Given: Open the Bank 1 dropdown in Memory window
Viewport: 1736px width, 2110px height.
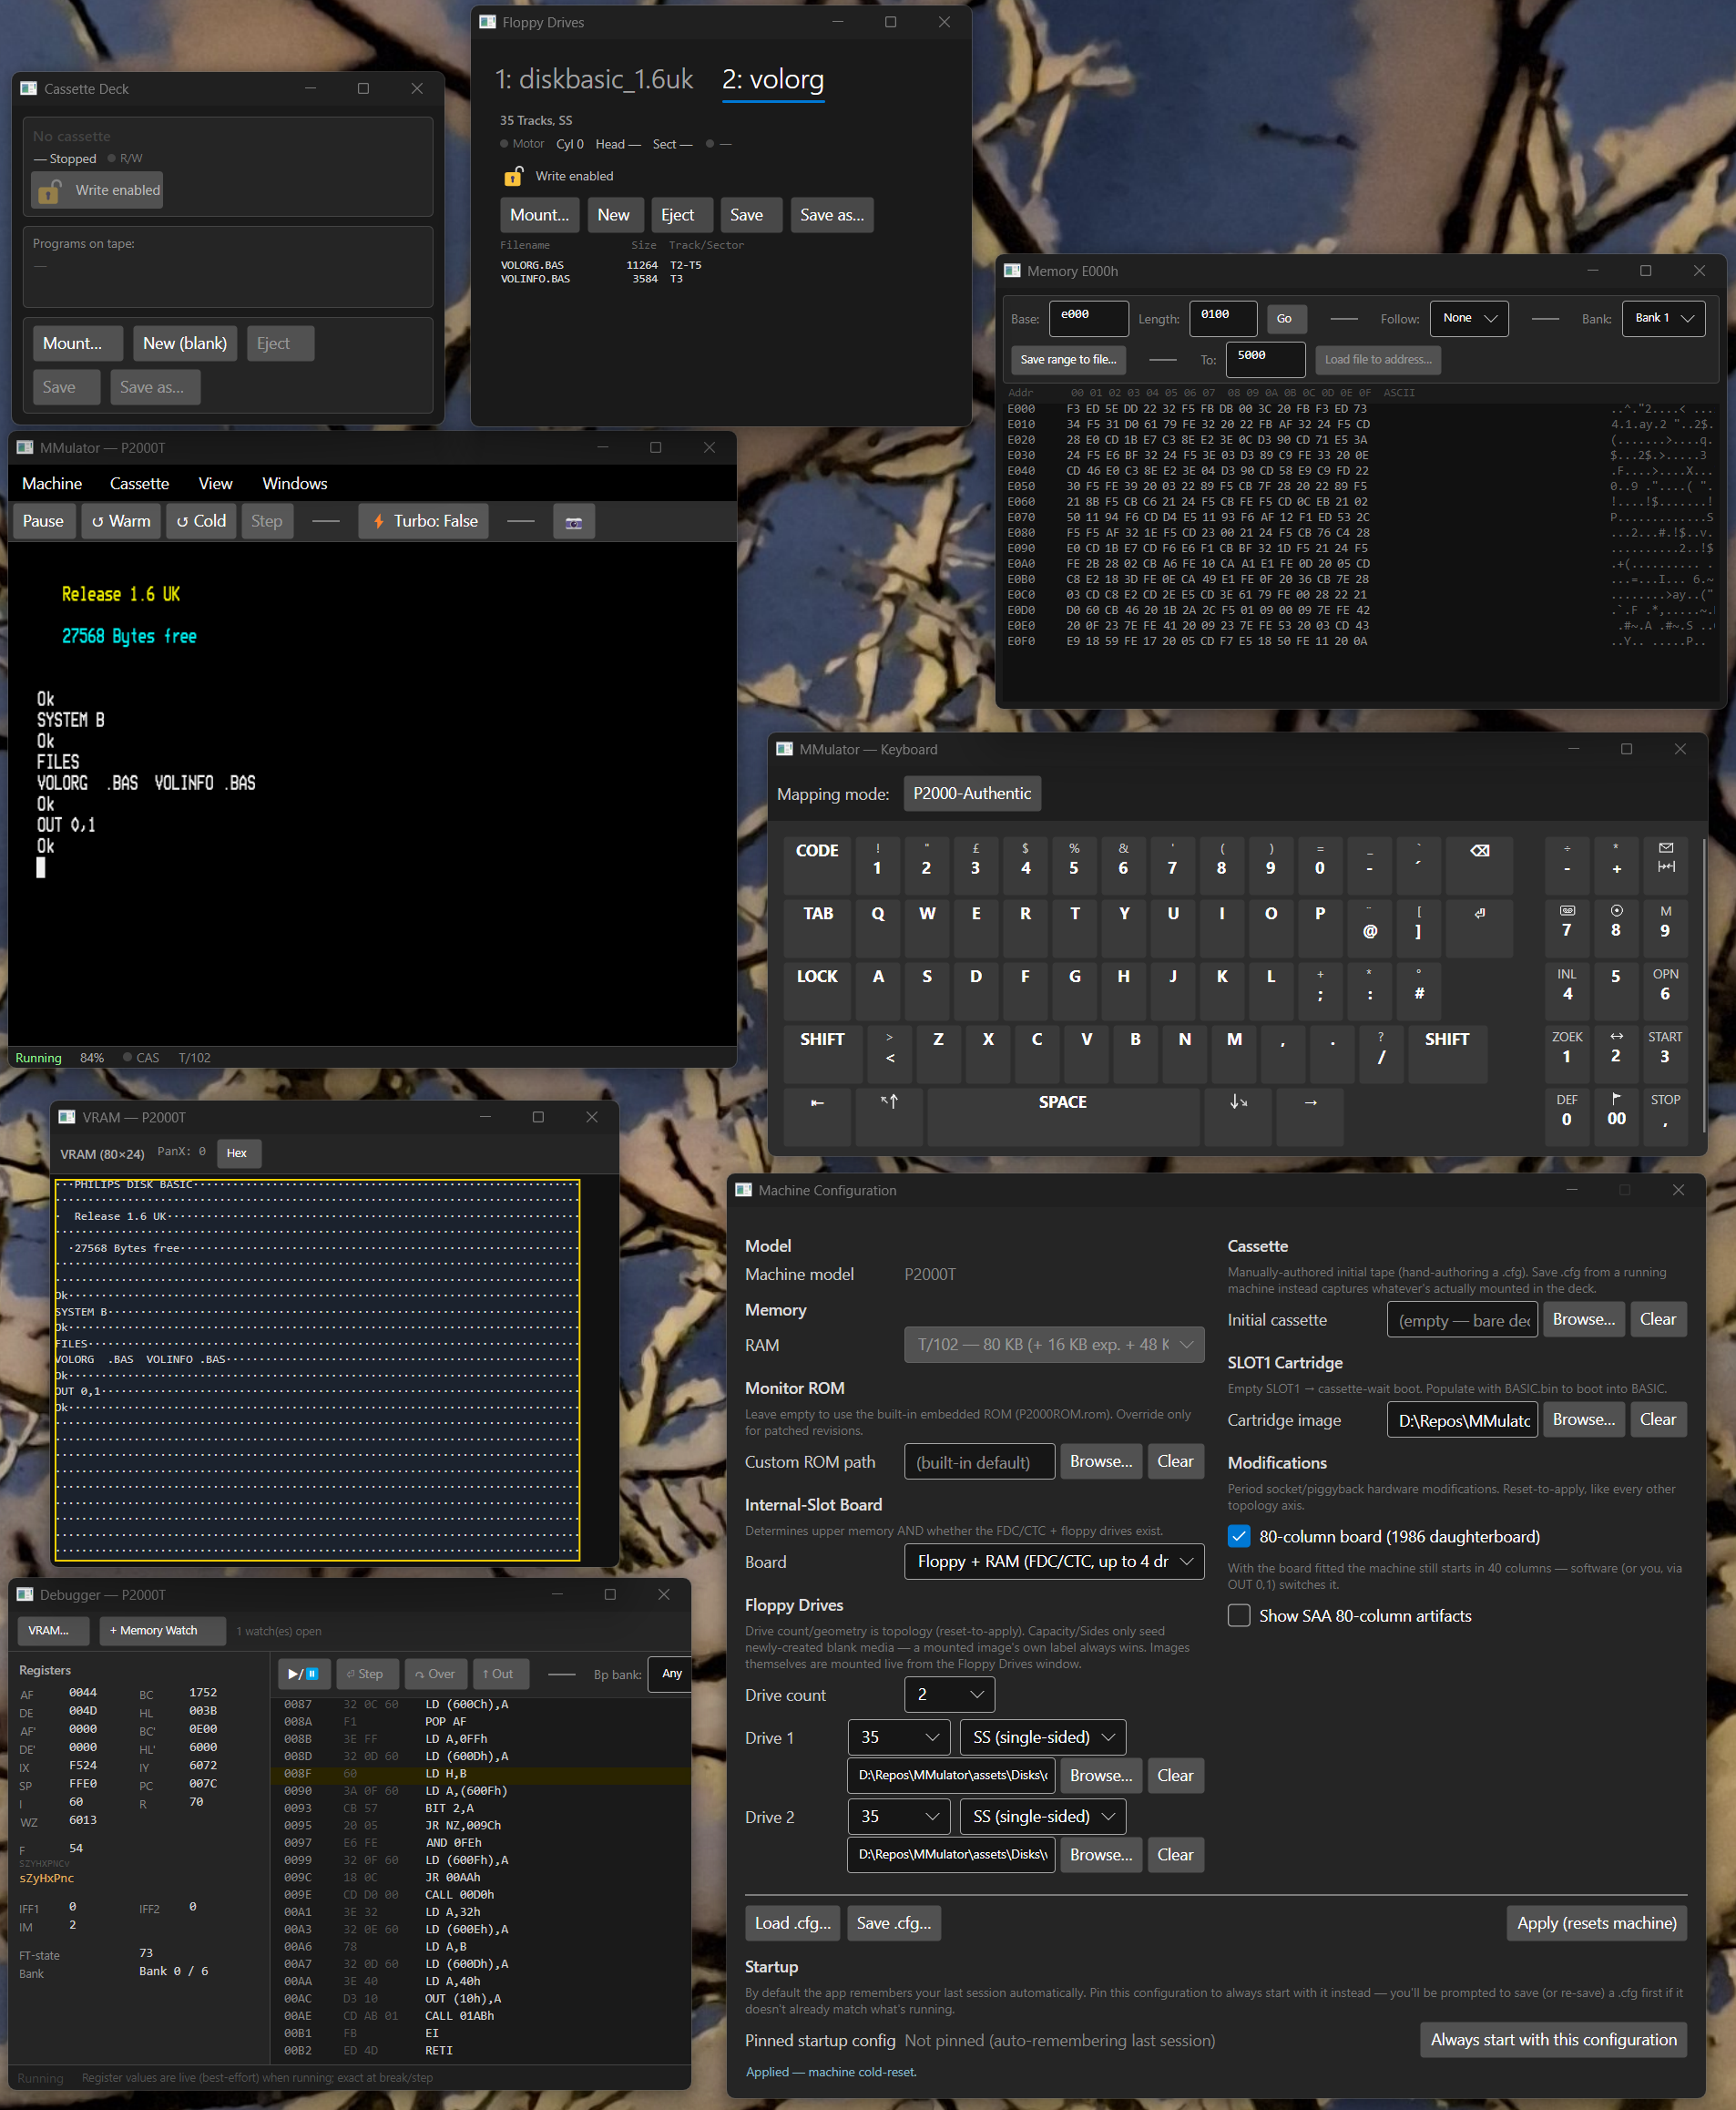Looking at the screenshot, I should point(1664,319).
